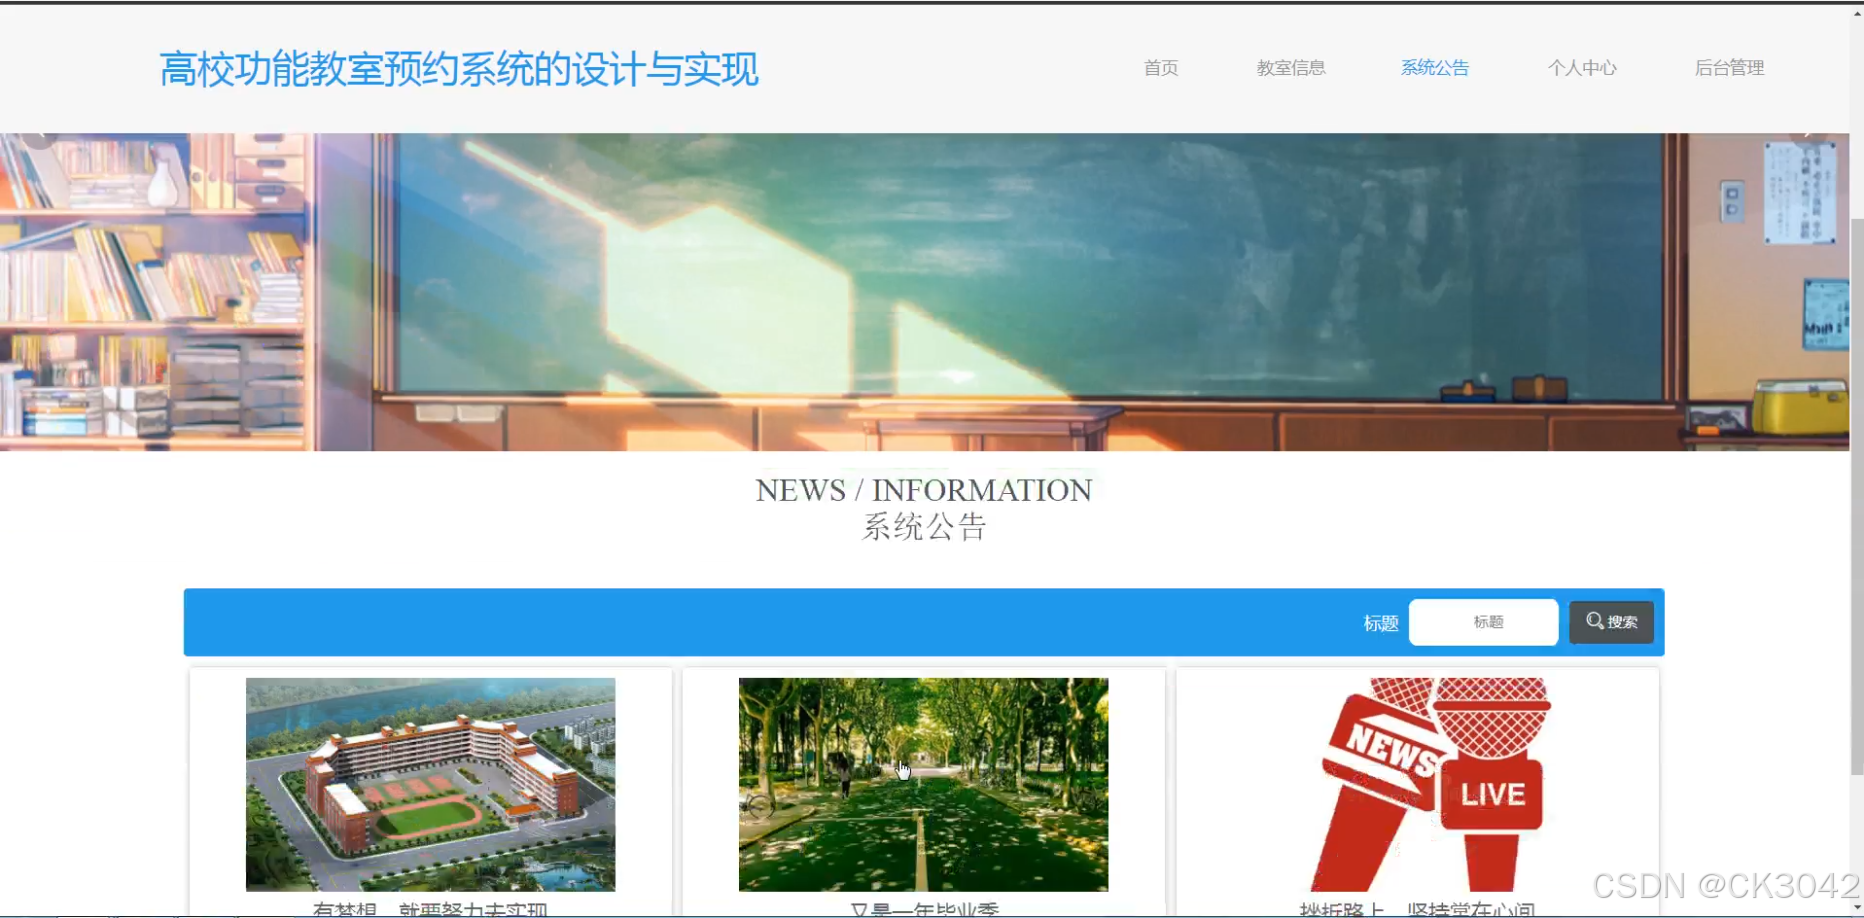This screenshot has width=1864, height=918.
Task: Click the 搜索 search button
Action: [1611, 621]
